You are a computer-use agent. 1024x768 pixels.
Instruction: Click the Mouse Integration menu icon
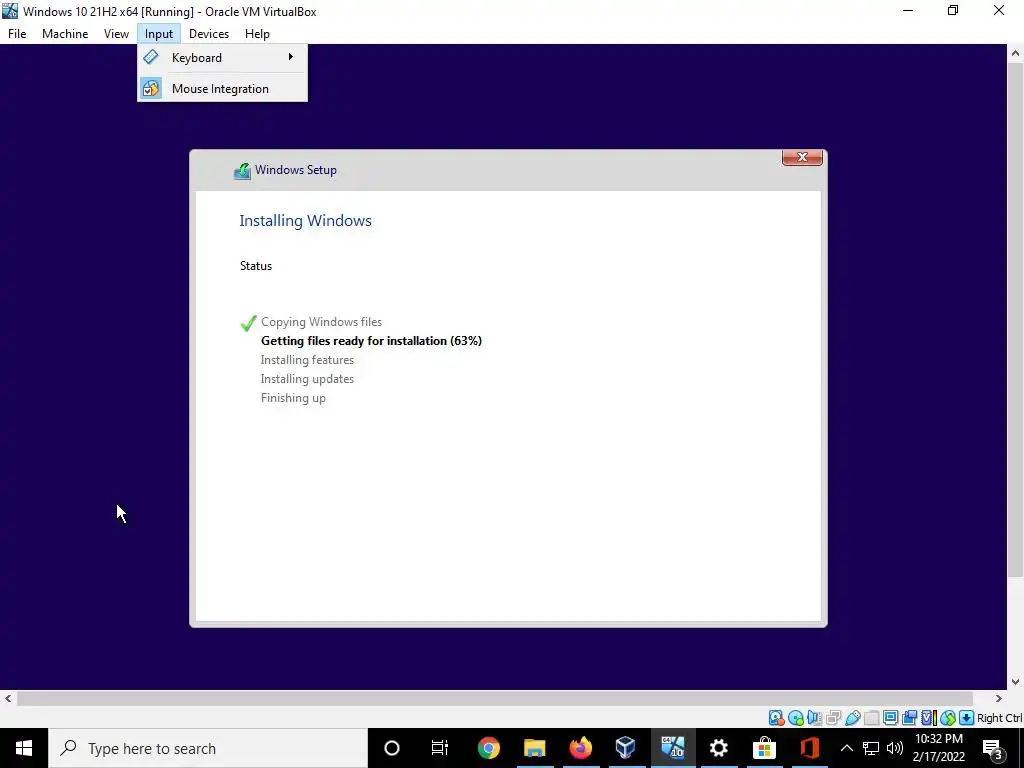(151, 88)
